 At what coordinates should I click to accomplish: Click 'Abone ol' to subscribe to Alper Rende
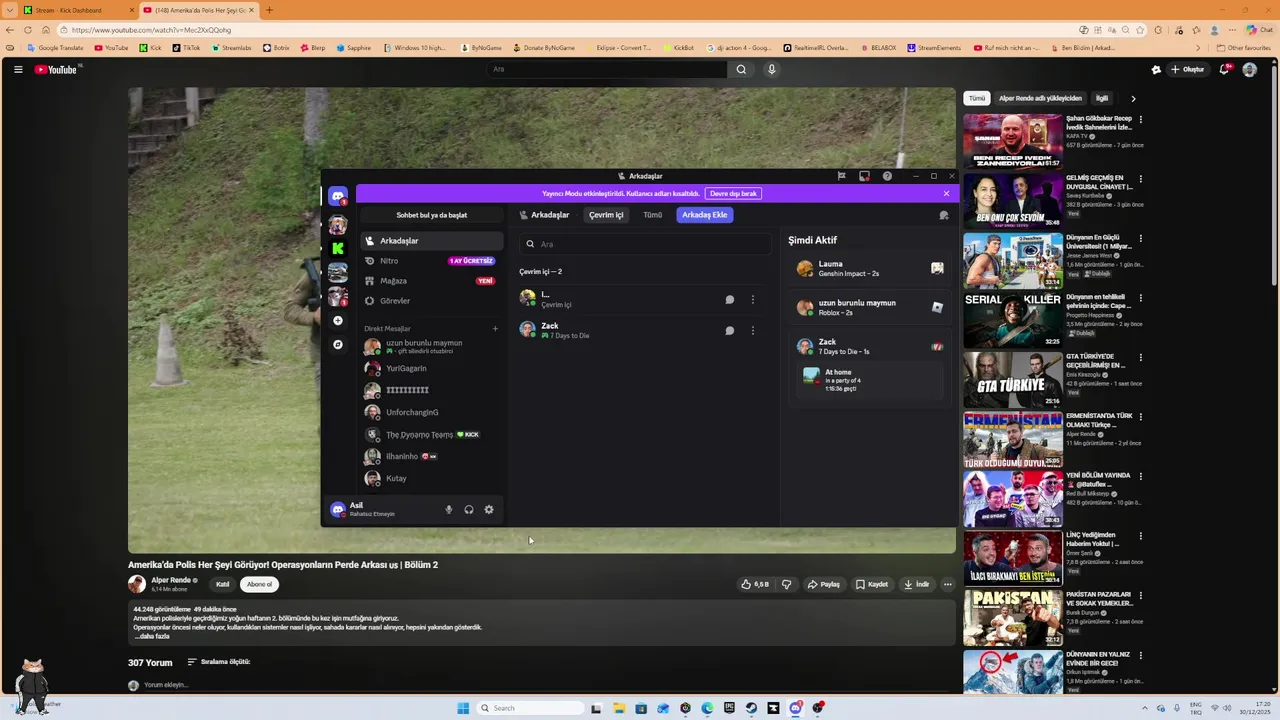[260, 585]
